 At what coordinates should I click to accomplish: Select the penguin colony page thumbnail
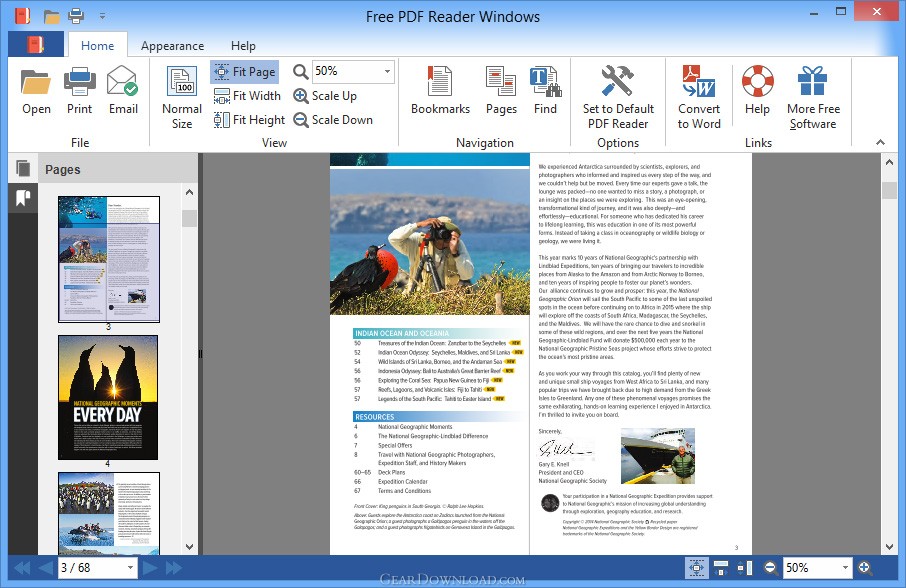click(109, 513)
